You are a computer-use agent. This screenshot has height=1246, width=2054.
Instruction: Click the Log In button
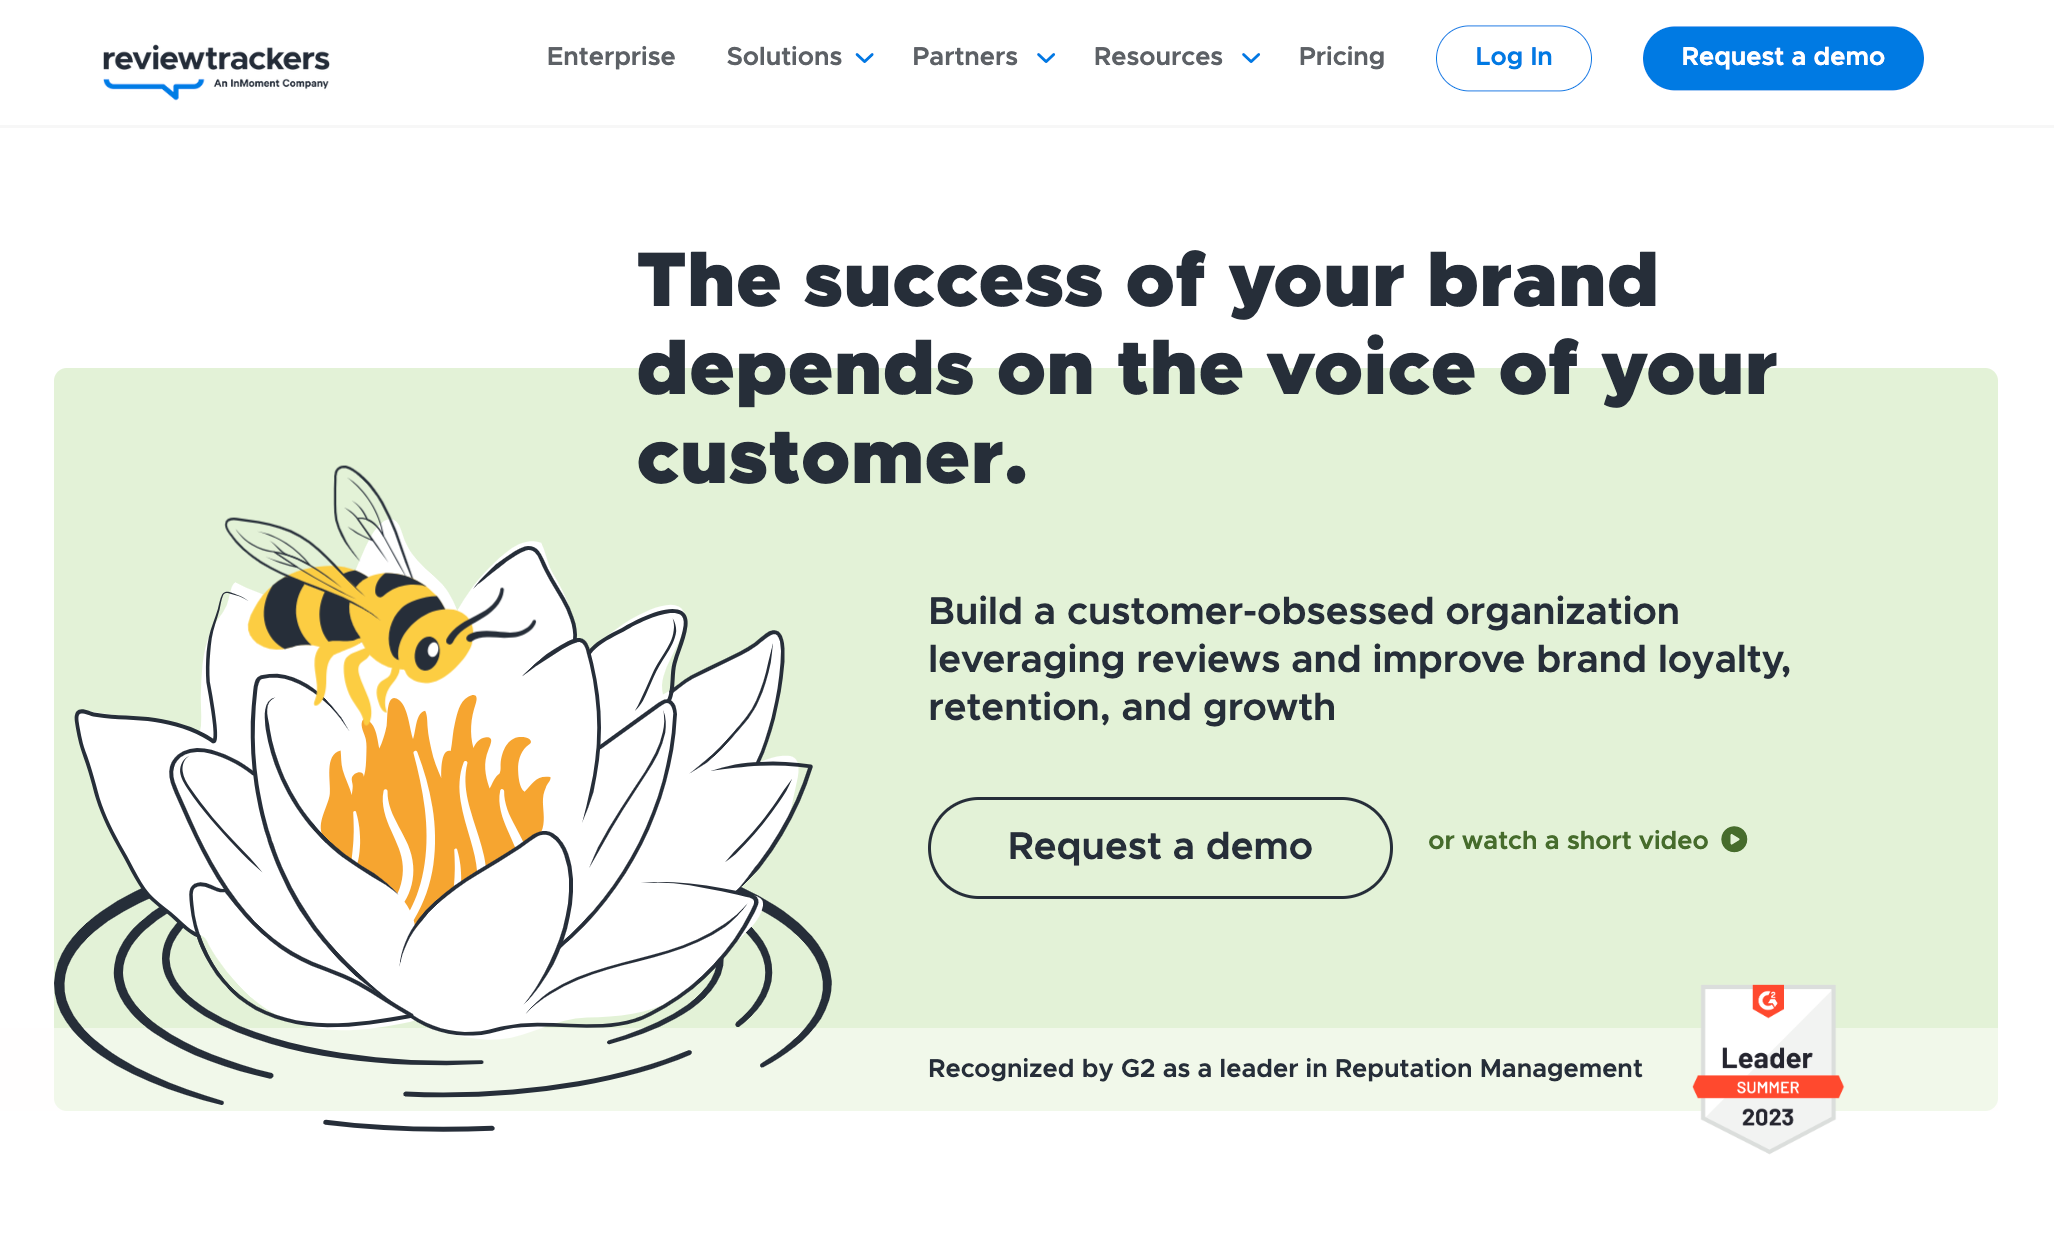(x=1513, y=58)
